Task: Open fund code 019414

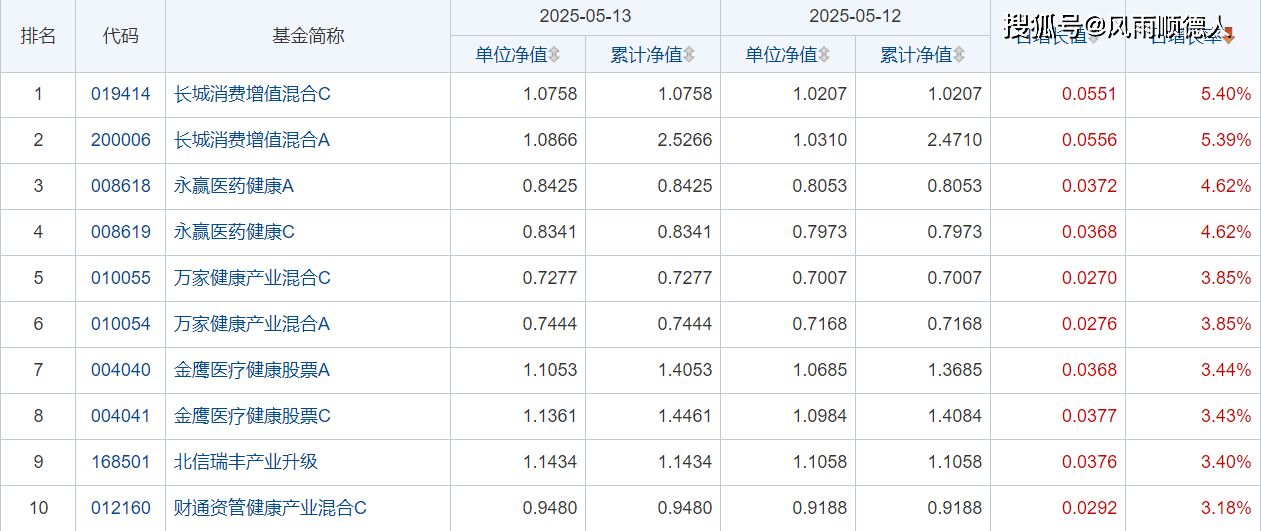Action: coord(120,94)
